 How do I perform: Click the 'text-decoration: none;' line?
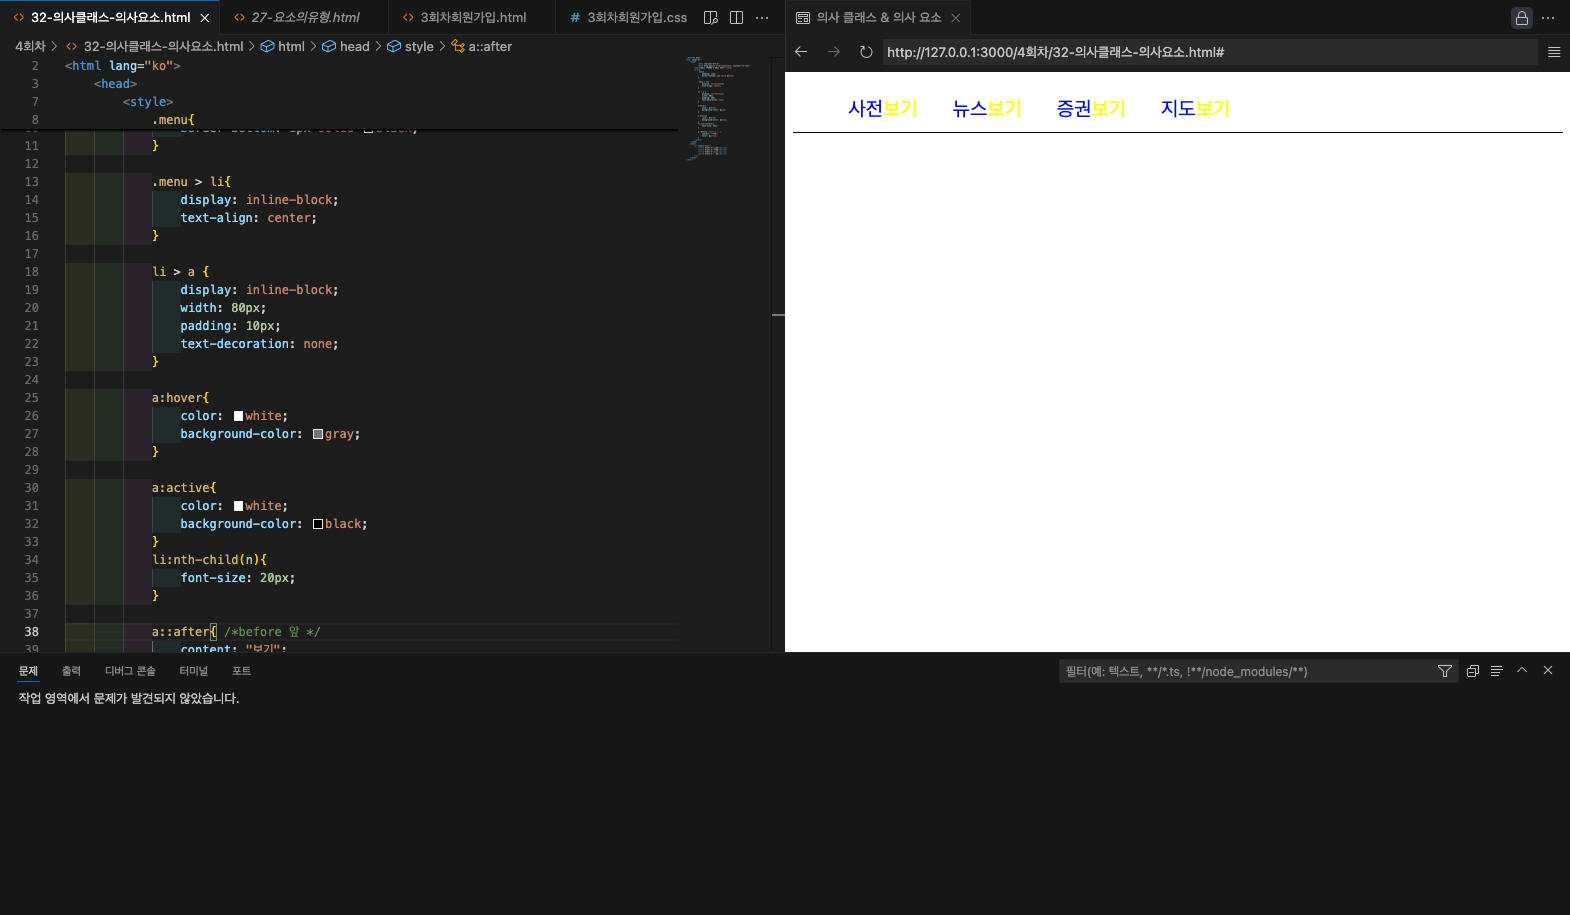point(259,344)
